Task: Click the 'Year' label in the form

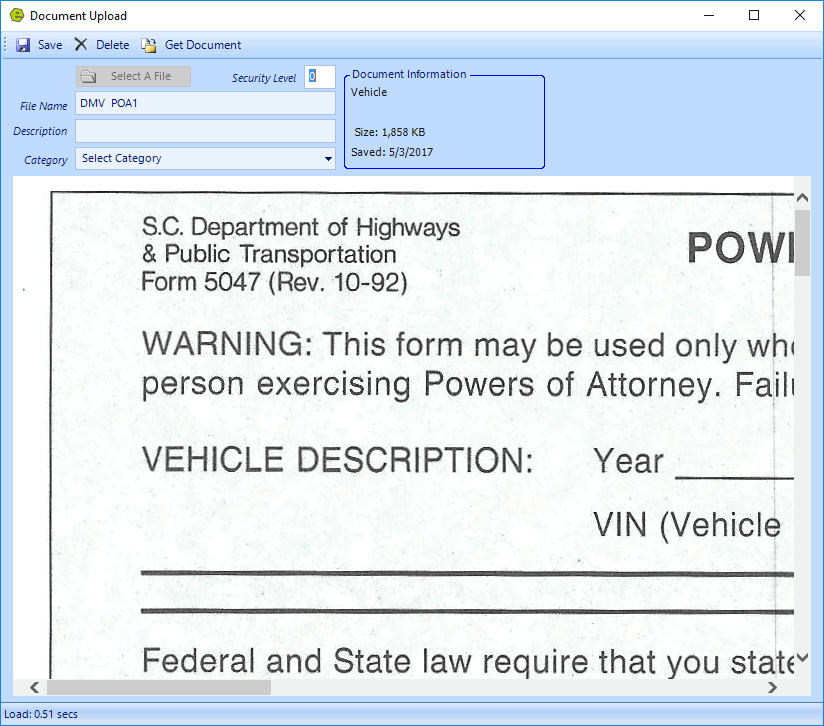Action: (x=629, y=461)
